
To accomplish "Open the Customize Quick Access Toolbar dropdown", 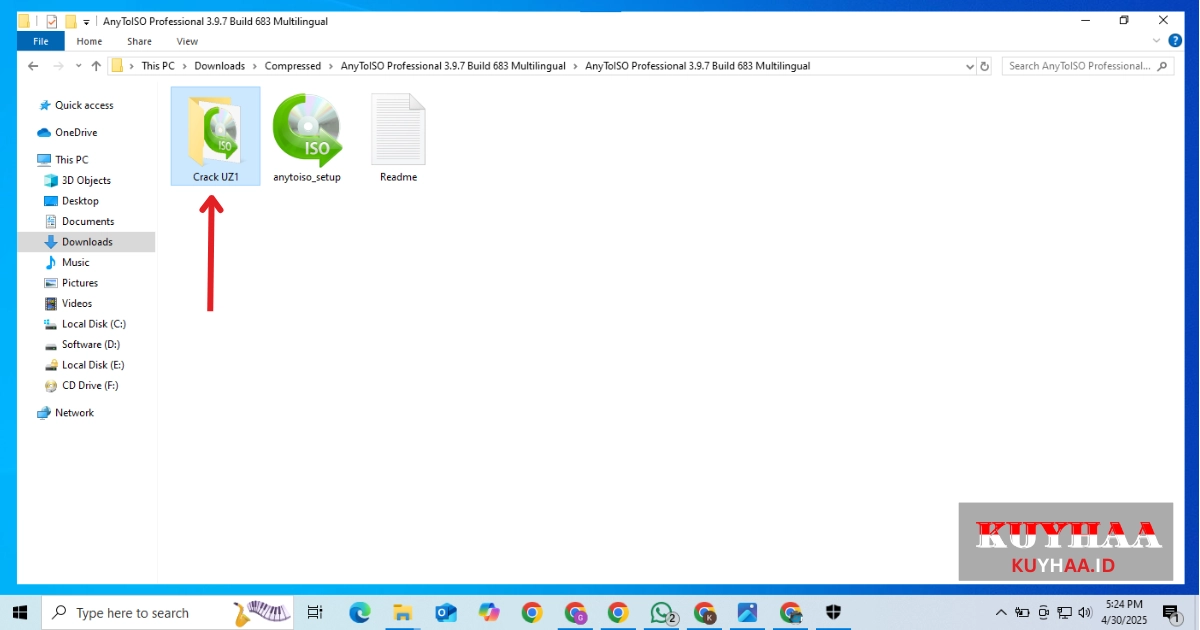I will [x=87, y=21].
